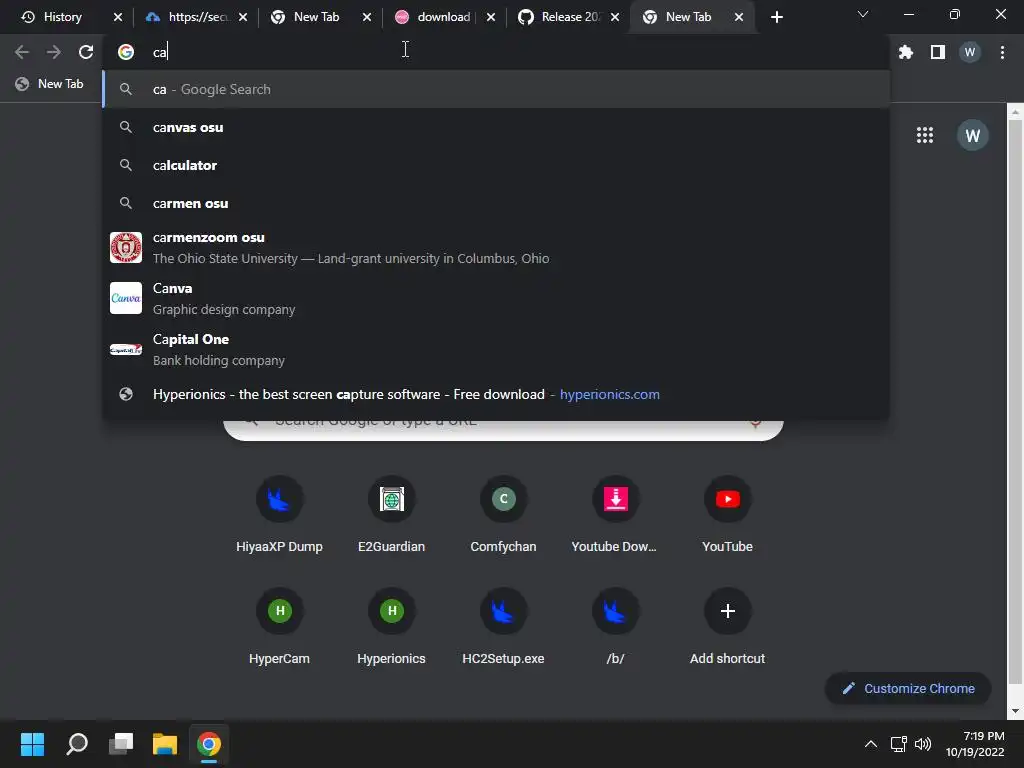Select the 'carmenzoom osu' suggestion

click(x=496, y=248)
